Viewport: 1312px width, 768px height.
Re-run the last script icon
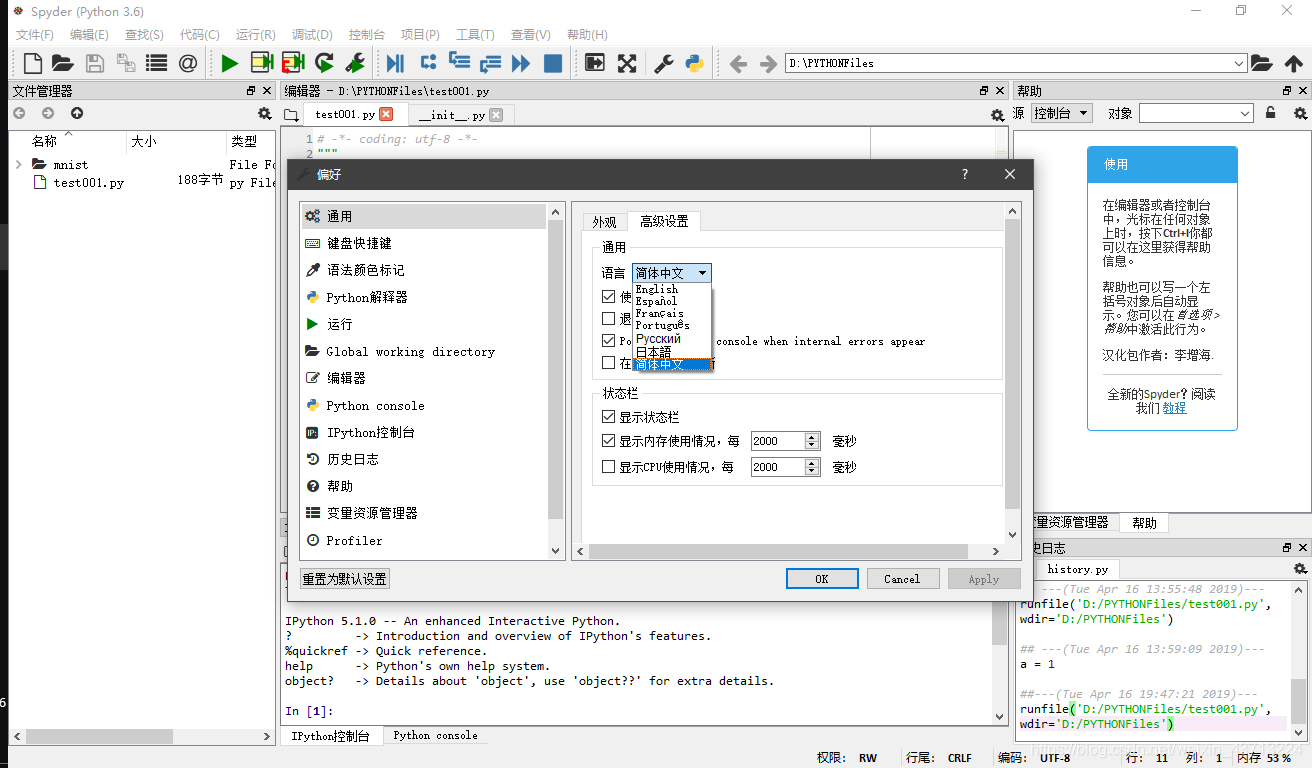pyautogui.click(x=324, y=63)
